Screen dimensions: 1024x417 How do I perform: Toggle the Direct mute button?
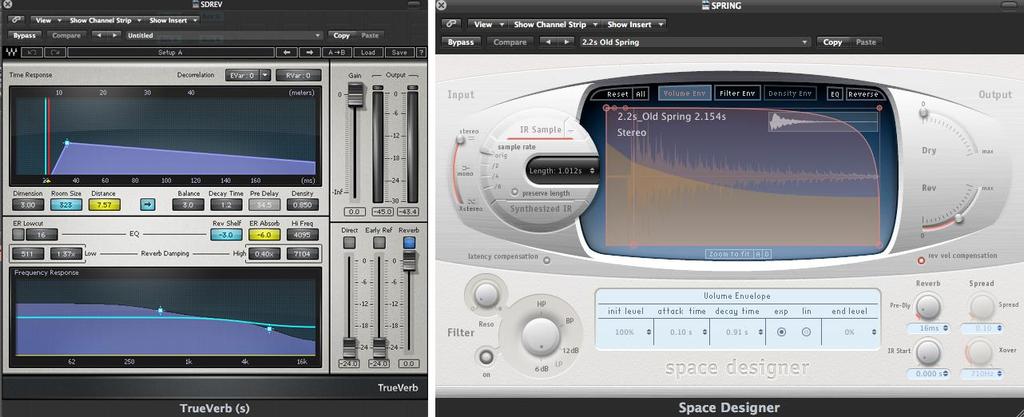[x=349, y=243]
